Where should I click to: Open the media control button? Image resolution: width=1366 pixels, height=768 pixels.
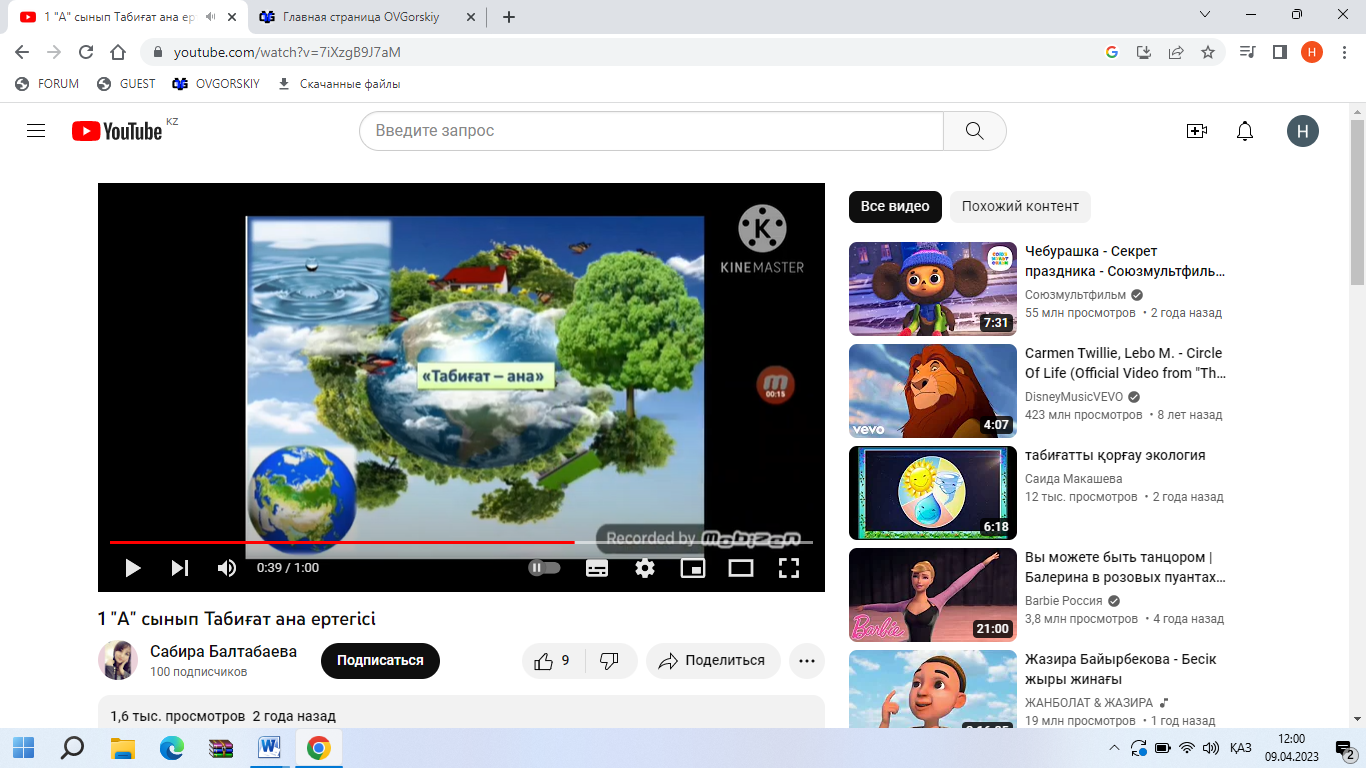(x=1247, y=52)
